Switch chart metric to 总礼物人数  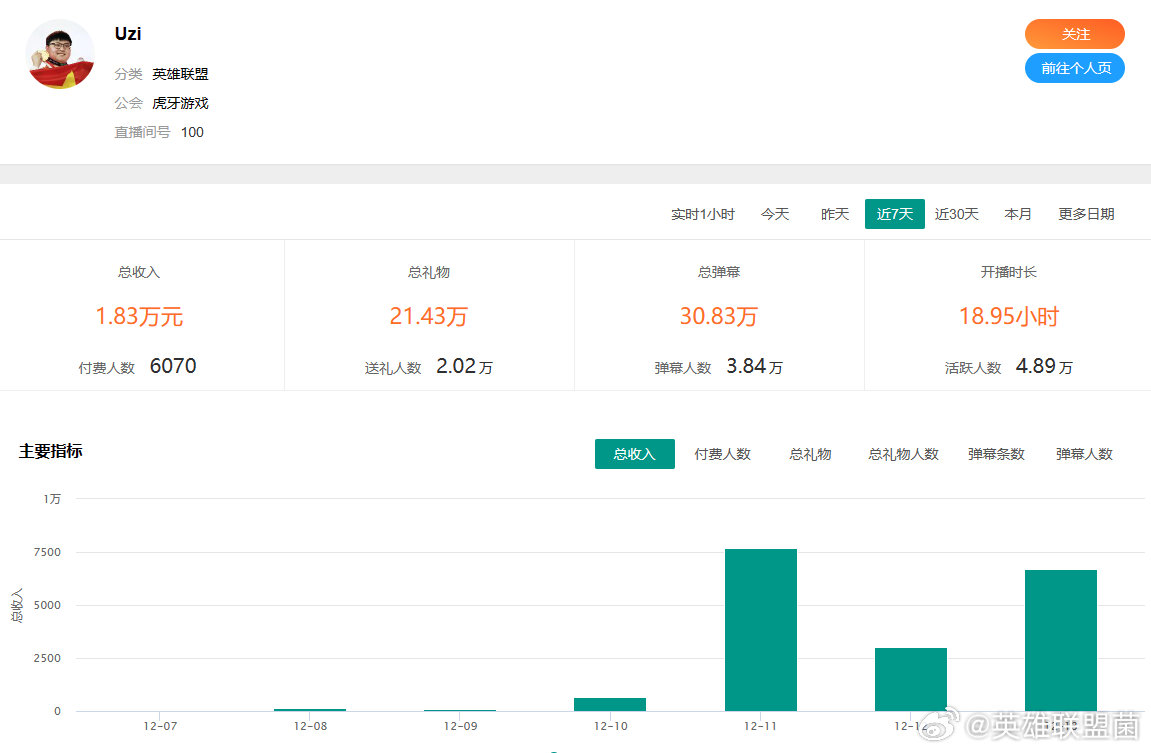(x=904, y=454)
